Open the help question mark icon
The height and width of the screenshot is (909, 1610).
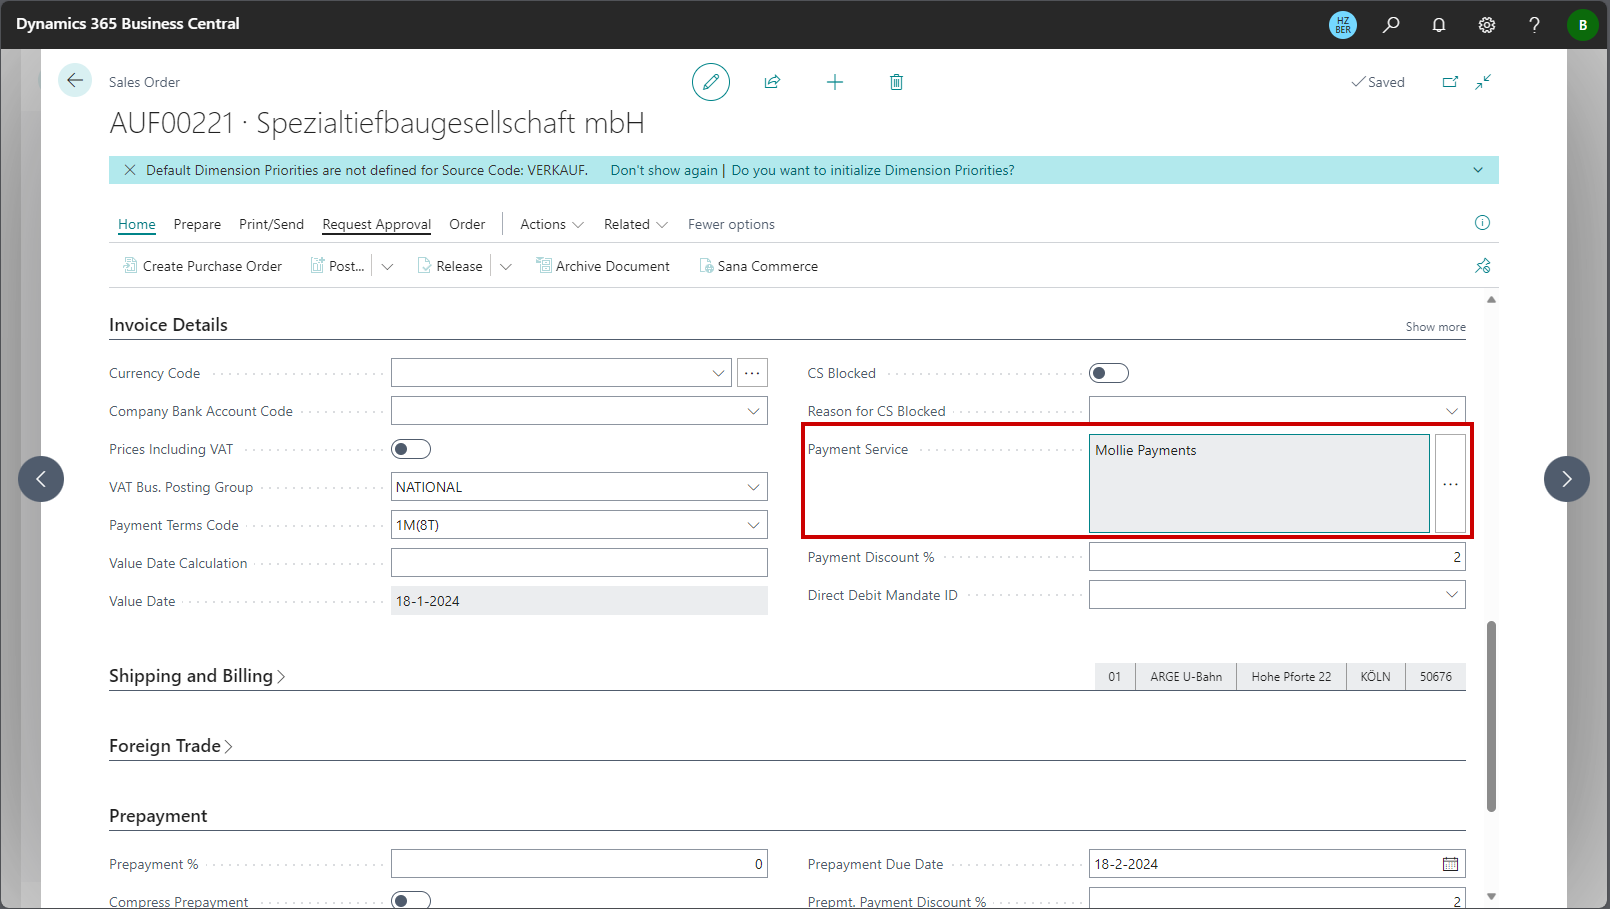(x=1534, y=25)
